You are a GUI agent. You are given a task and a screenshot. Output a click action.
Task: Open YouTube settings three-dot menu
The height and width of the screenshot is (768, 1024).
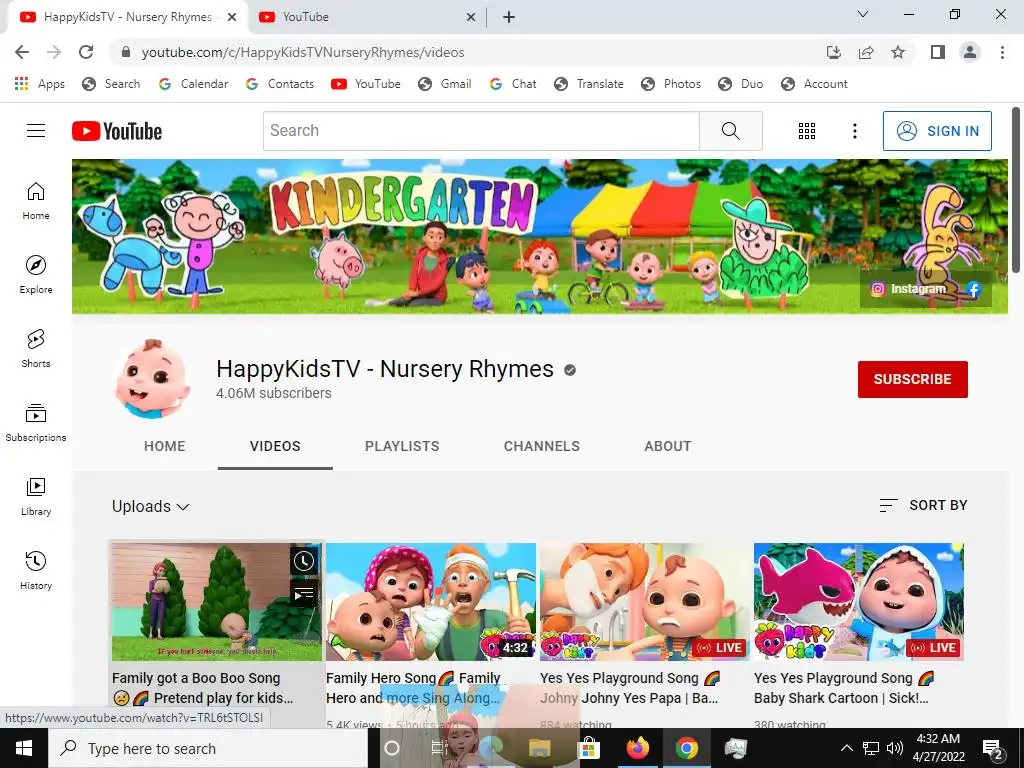click(x=854, y=131)
